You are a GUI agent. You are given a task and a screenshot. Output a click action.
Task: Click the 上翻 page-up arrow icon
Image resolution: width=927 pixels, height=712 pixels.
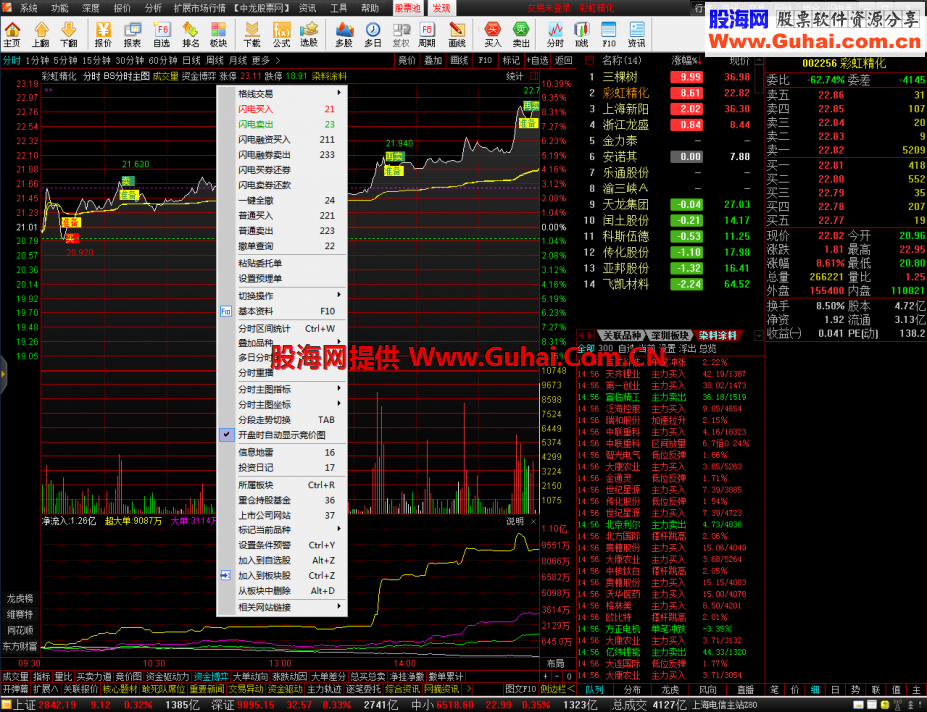[x=41, y=34]
